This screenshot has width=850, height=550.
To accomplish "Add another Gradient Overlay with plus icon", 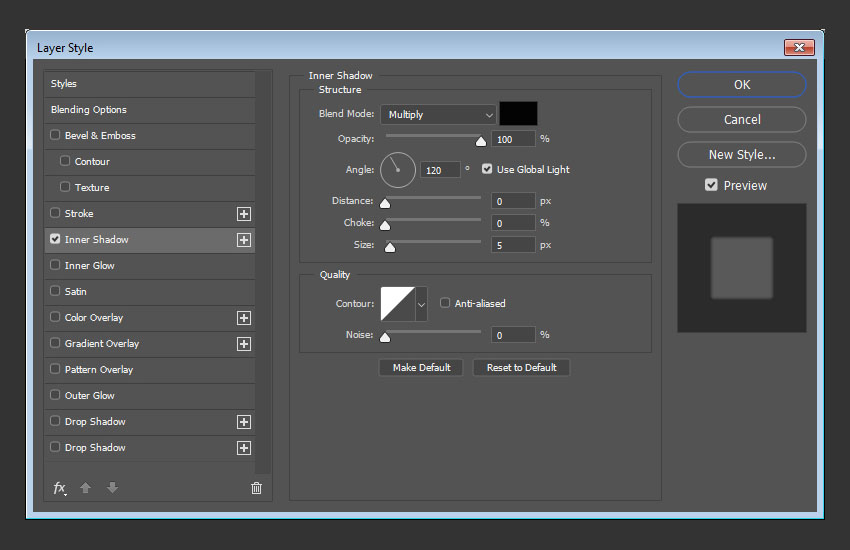I will [243, 344].
